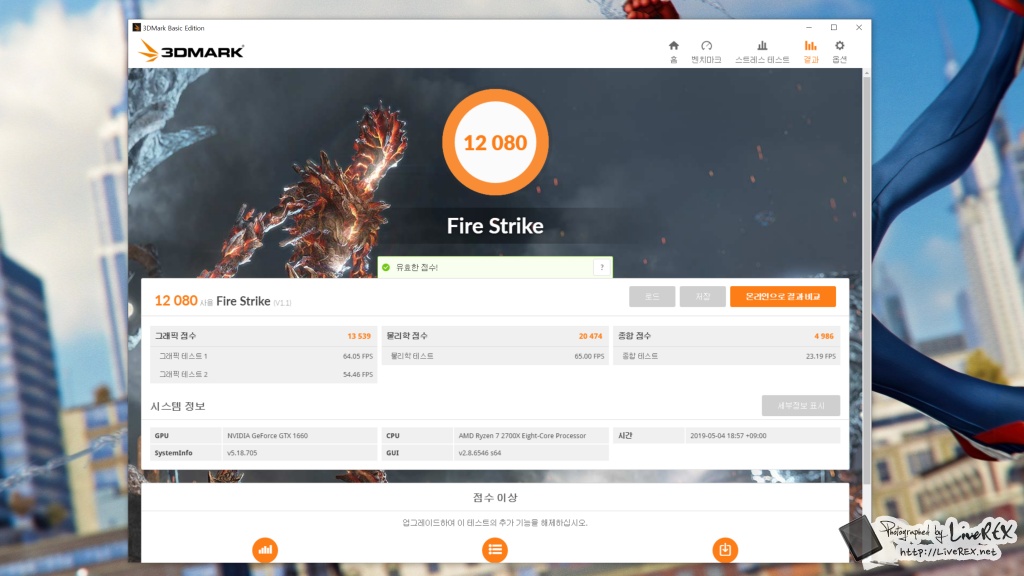The height and width of the screenshot is (576, 1024).
Task: Click the graphics score value 13 539
Action: (x=359, y=336)
